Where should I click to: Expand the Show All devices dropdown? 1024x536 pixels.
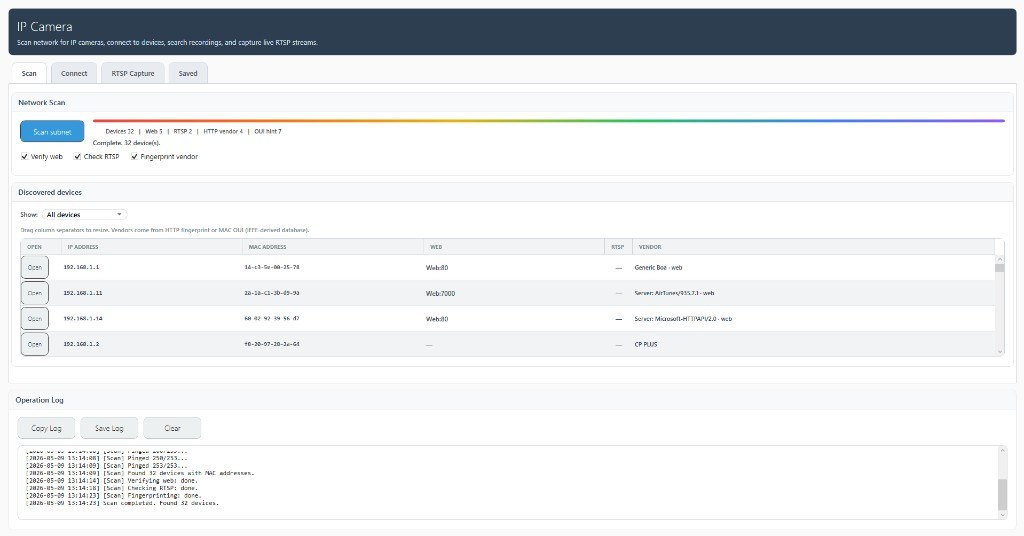[84, 214]
